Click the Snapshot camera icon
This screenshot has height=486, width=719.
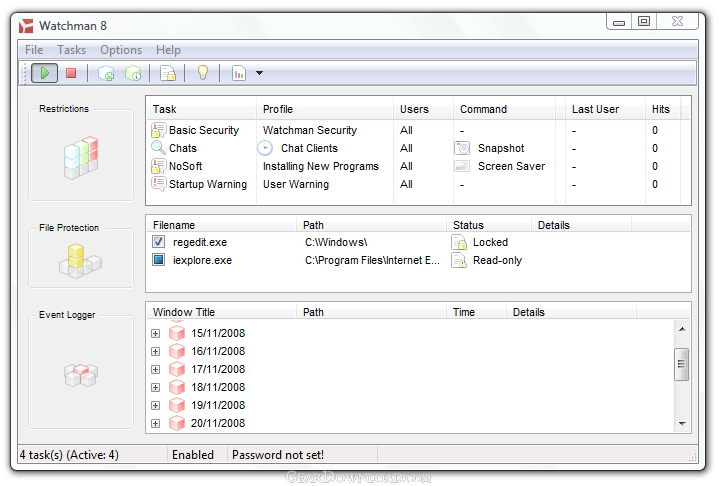point(462,148)
